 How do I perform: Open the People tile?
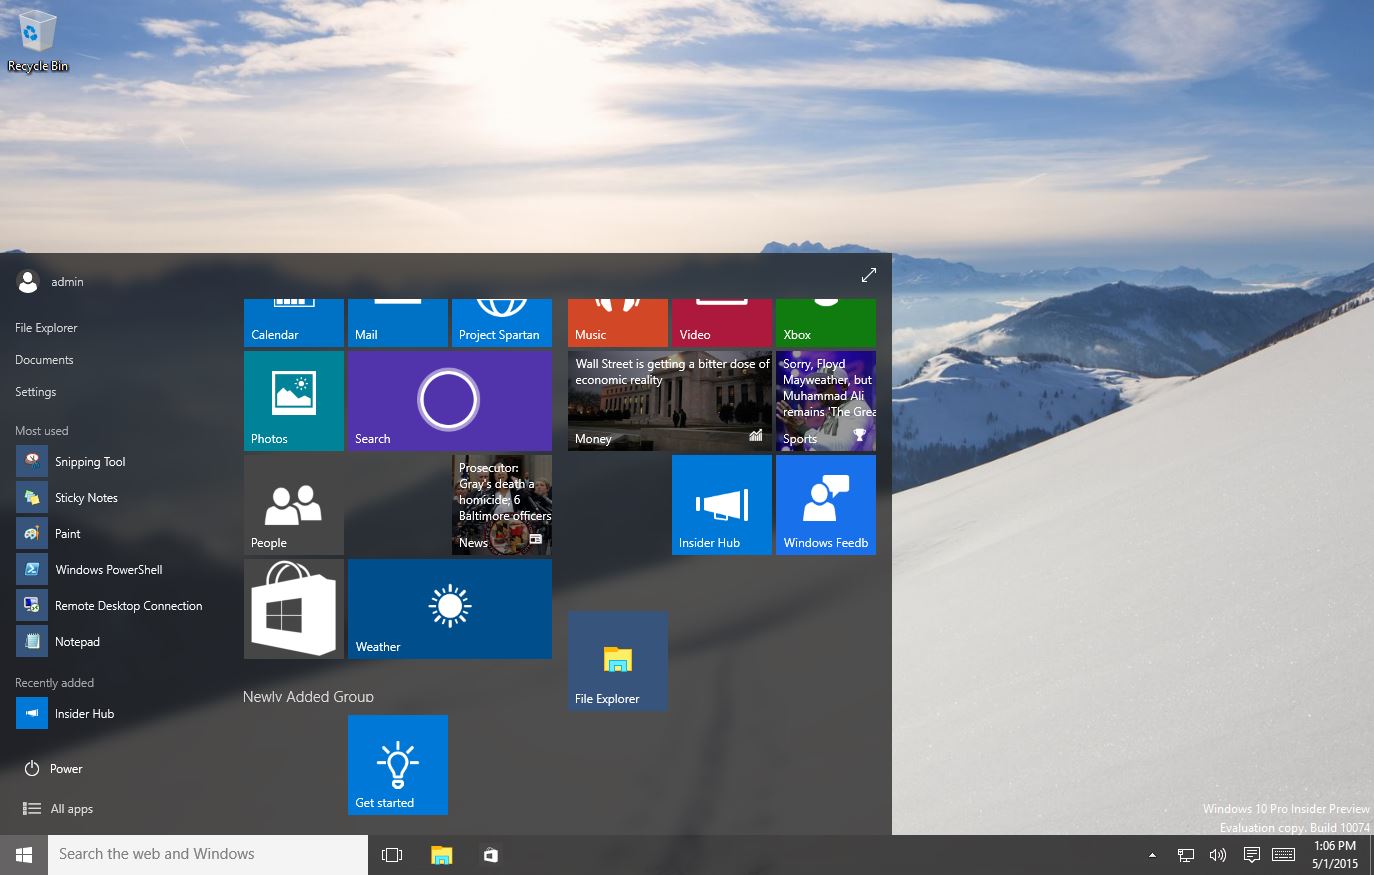coord(293,505)
